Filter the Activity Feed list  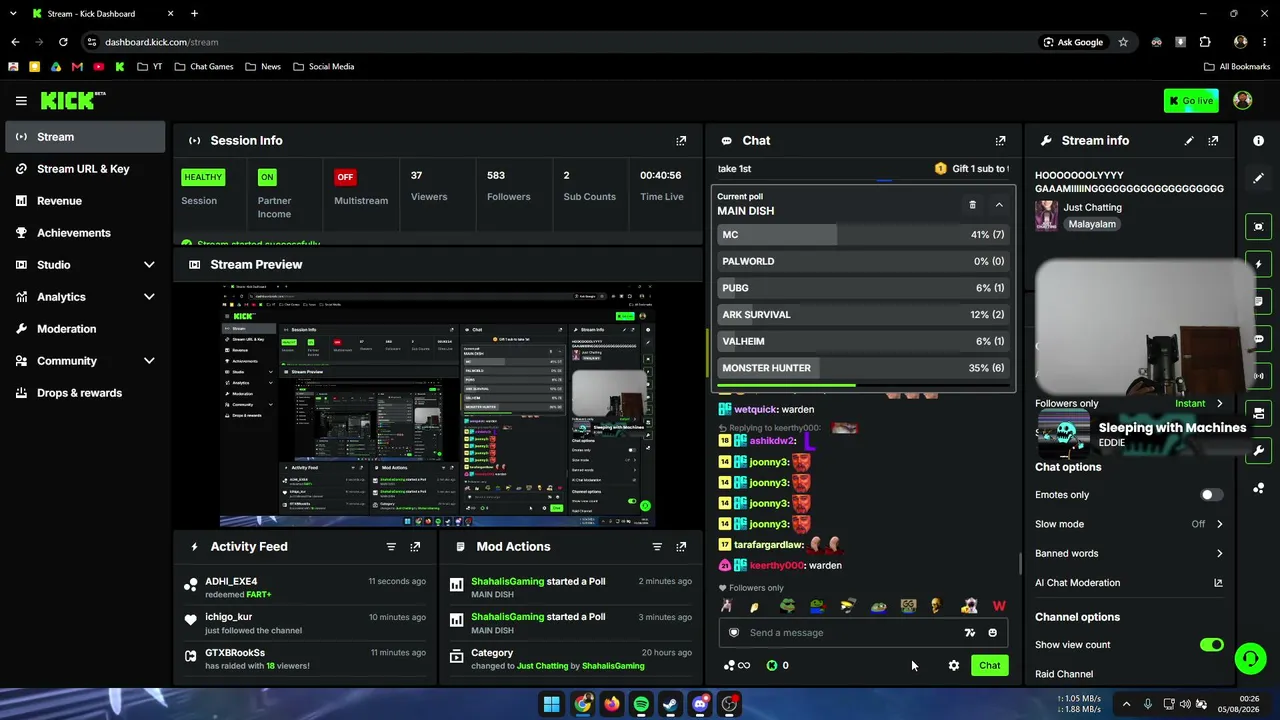[x=391, y=547]
